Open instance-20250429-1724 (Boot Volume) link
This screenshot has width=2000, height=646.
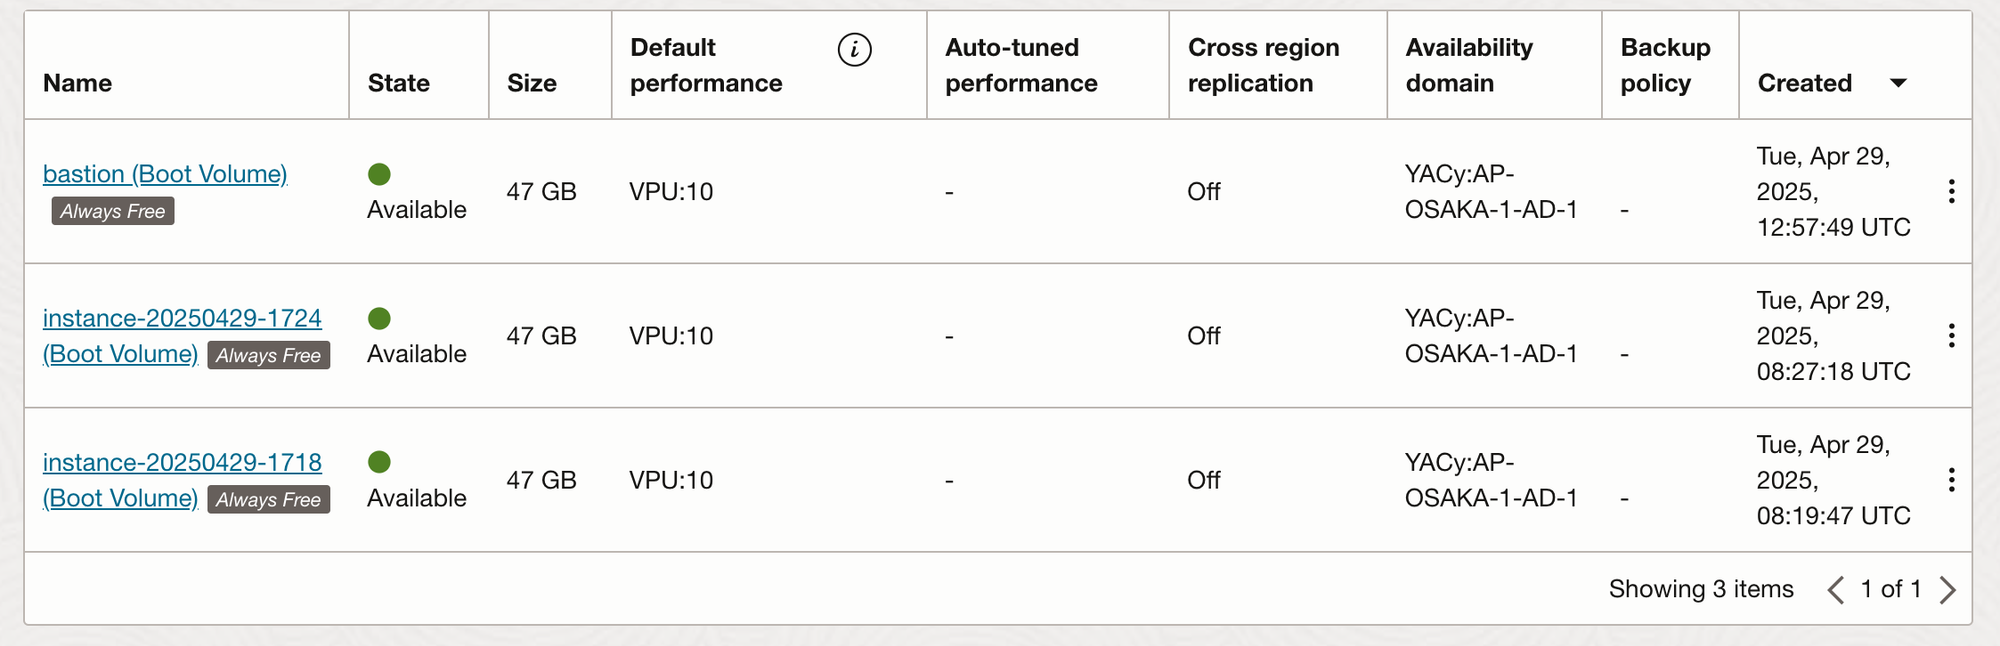coord(182,336)
